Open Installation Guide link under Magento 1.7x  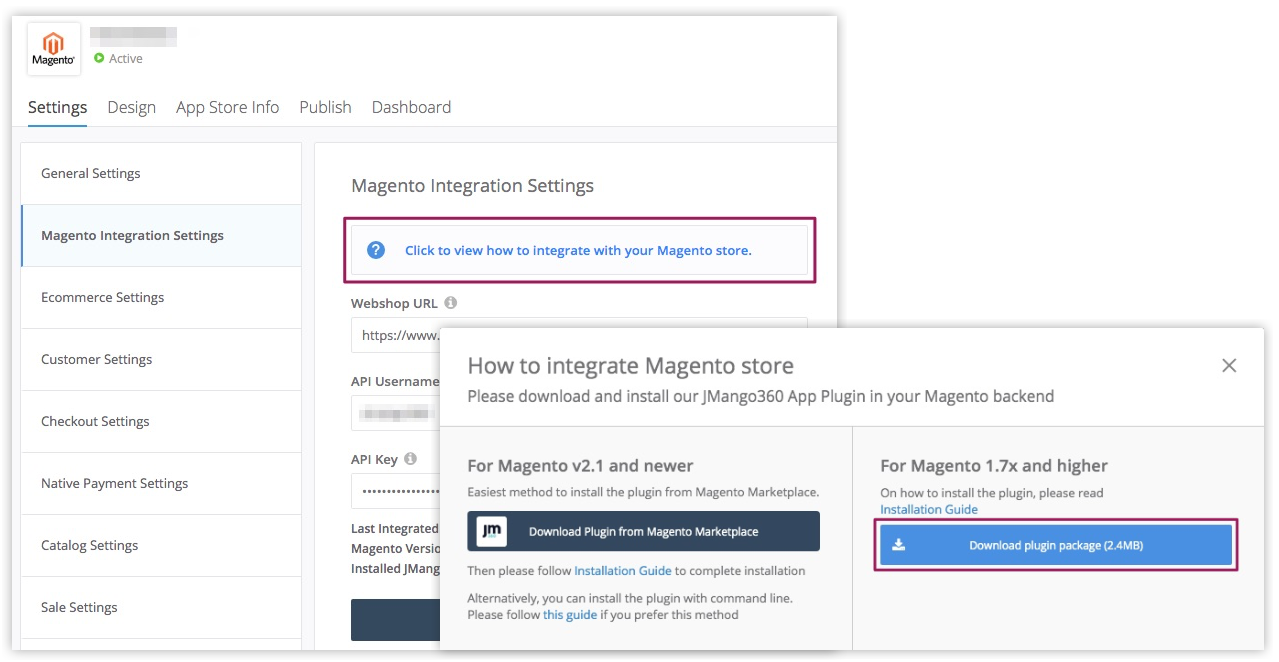pyautogui.click(x=929, y=509)
